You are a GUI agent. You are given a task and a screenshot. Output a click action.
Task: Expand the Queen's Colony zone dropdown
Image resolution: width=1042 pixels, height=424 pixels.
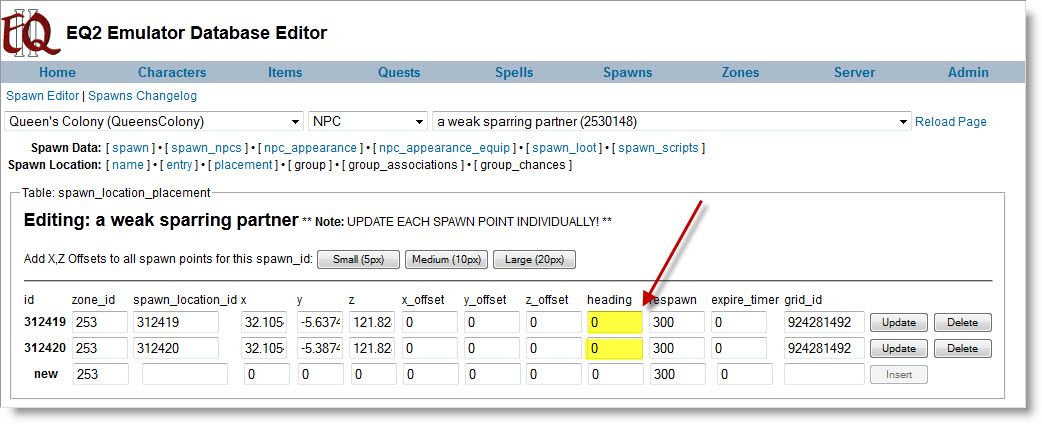coord(154,122)
